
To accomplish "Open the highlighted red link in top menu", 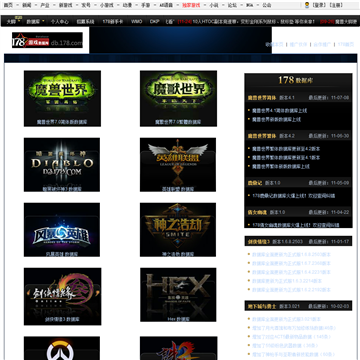I will pos(191,5).
